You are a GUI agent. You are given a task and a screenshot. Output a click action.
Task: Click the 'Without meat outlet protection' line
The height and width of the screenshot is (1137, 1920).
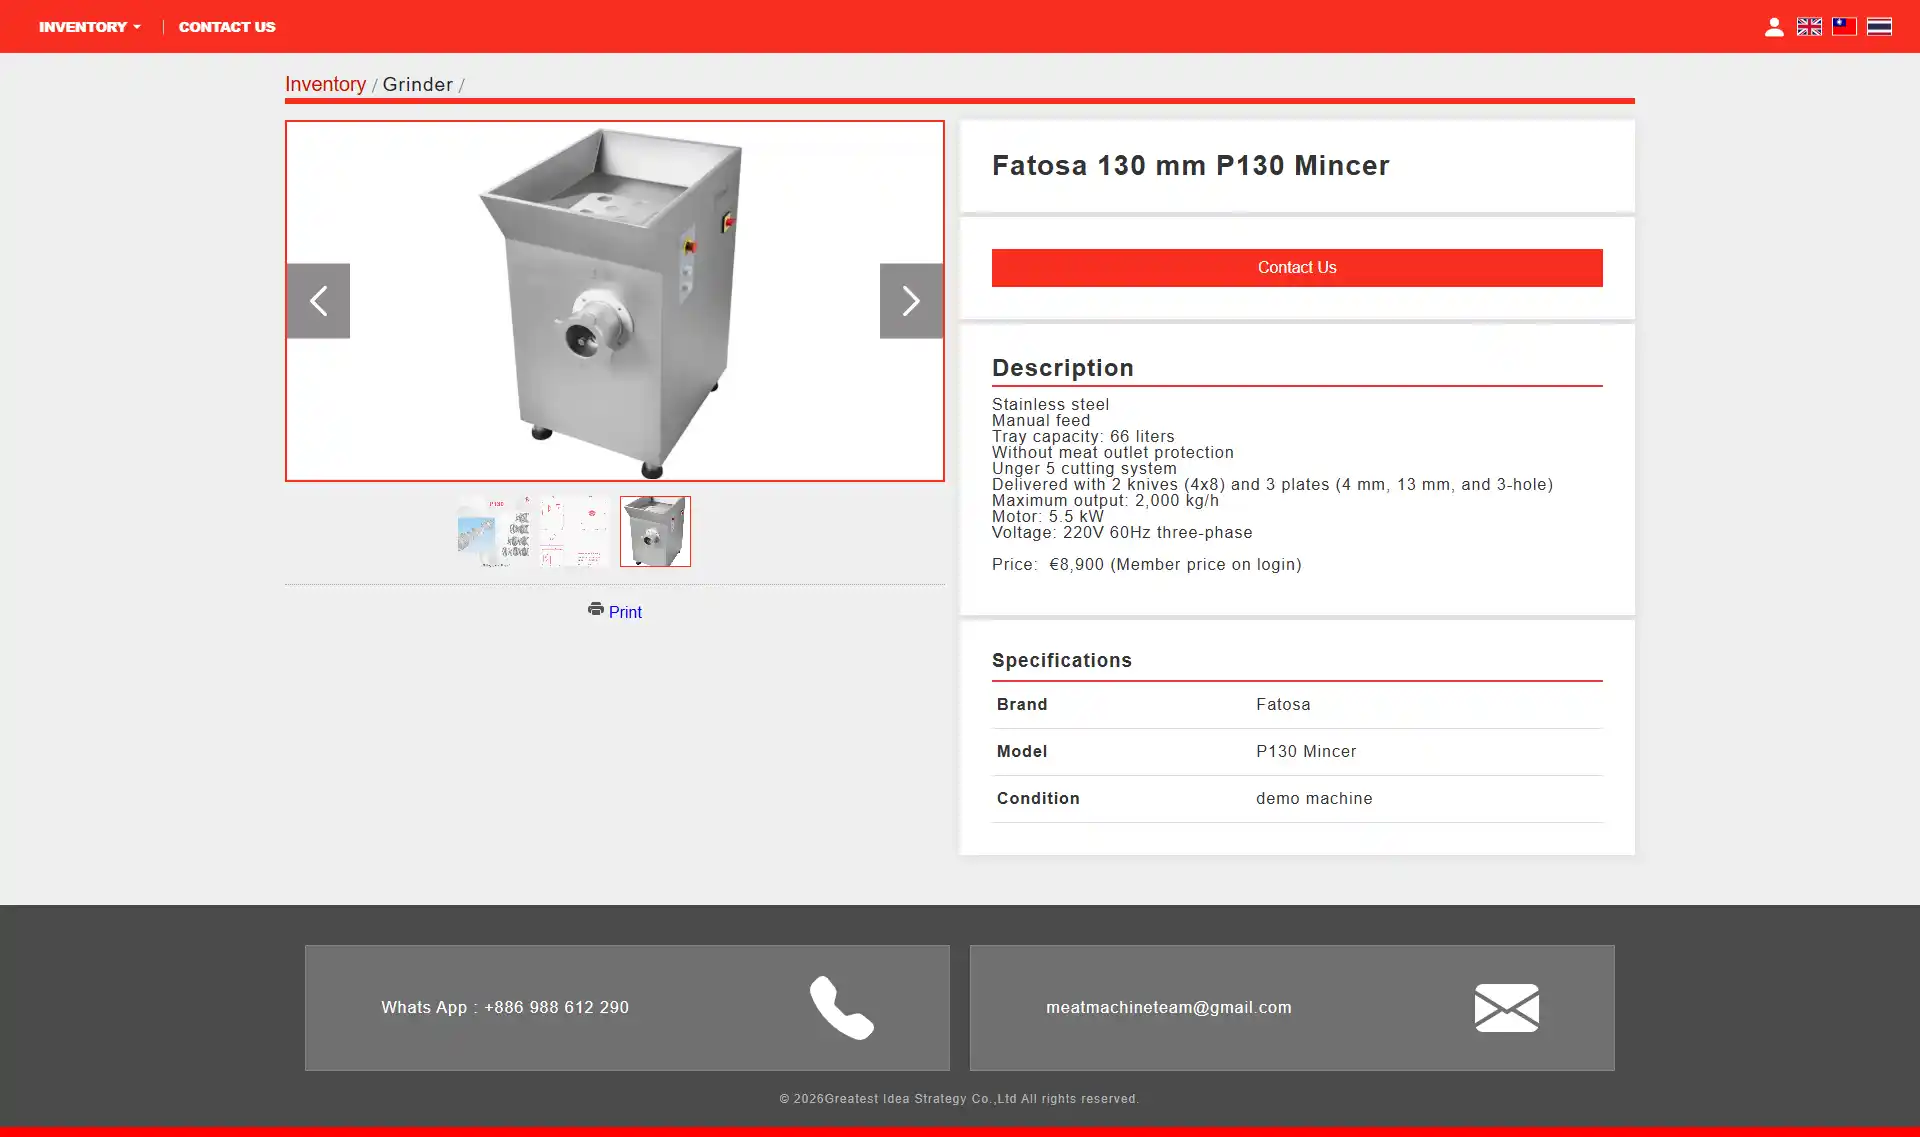(1113, 453)
